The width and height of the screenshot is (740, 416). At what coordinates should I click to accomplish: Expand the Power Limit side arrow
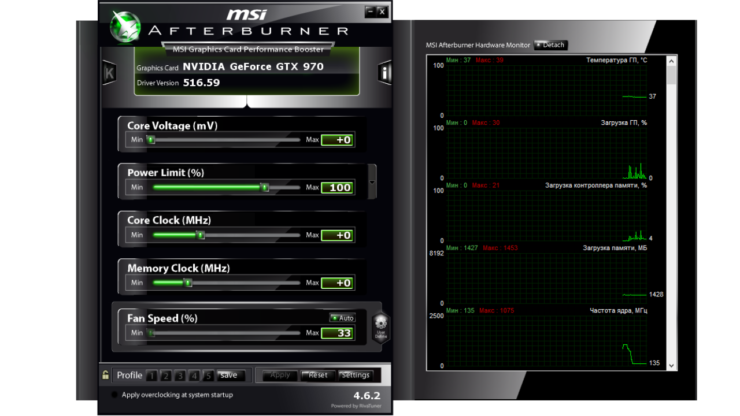372,182
